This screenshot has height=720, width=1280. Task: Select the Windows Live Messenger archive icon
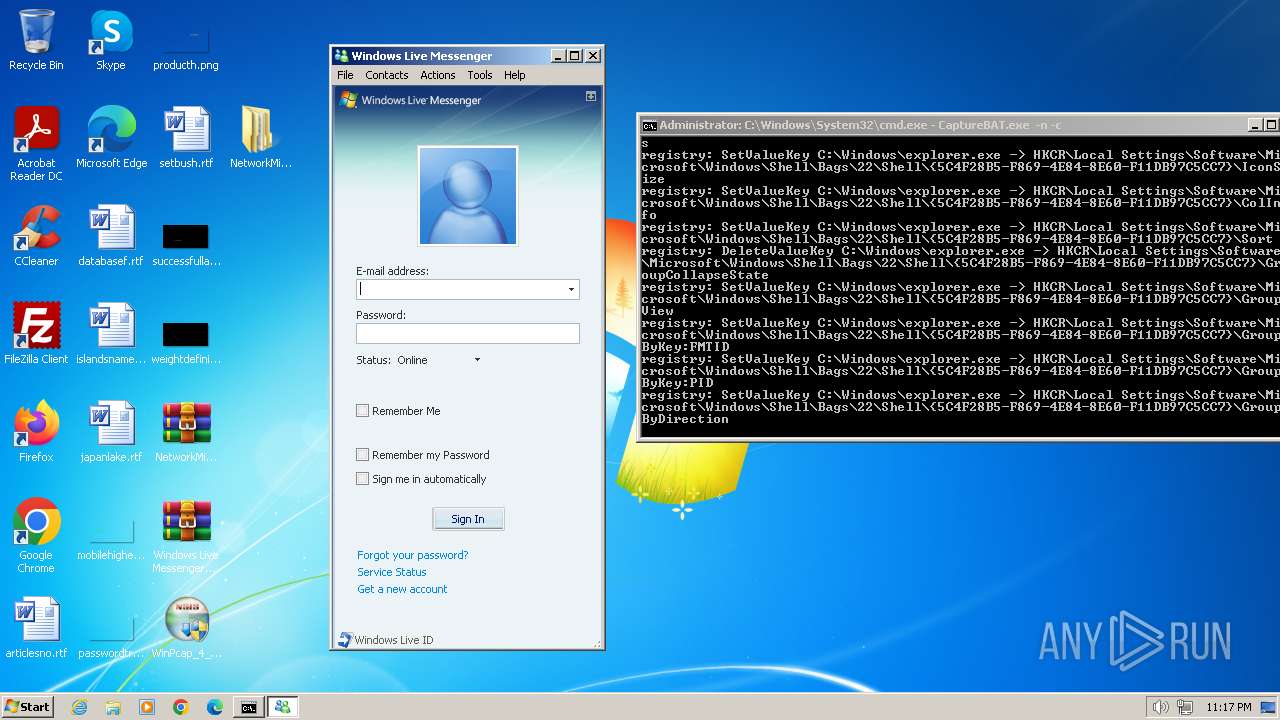[186, 536]
